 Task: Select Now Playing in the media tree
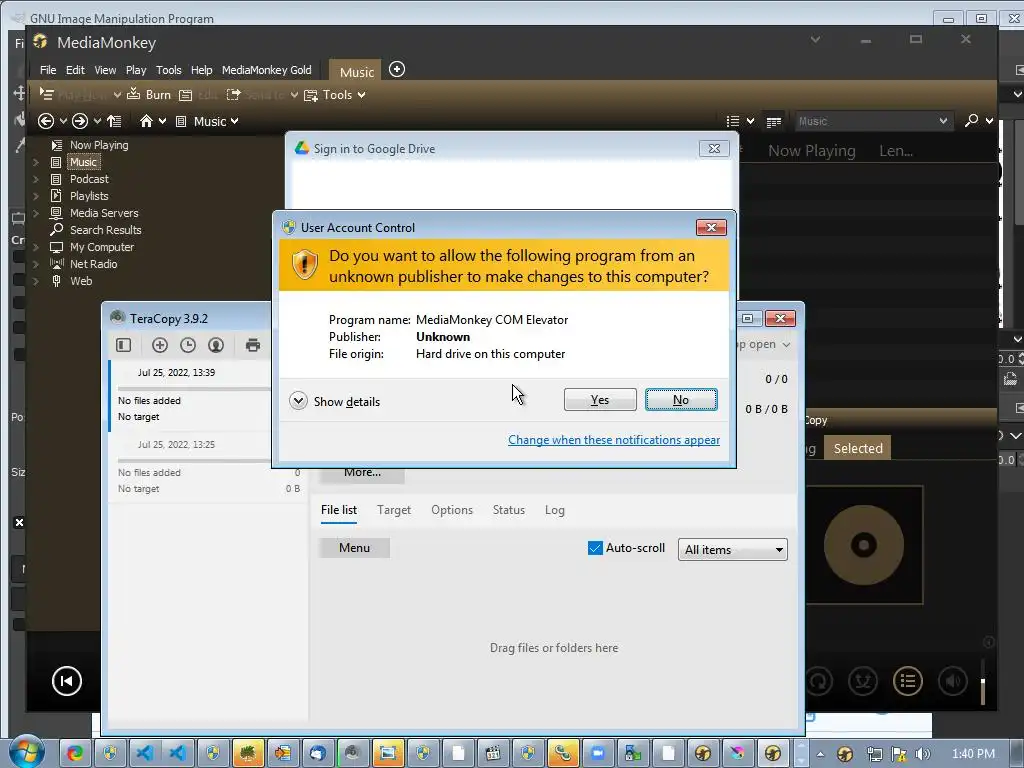(x=99, y=145)
